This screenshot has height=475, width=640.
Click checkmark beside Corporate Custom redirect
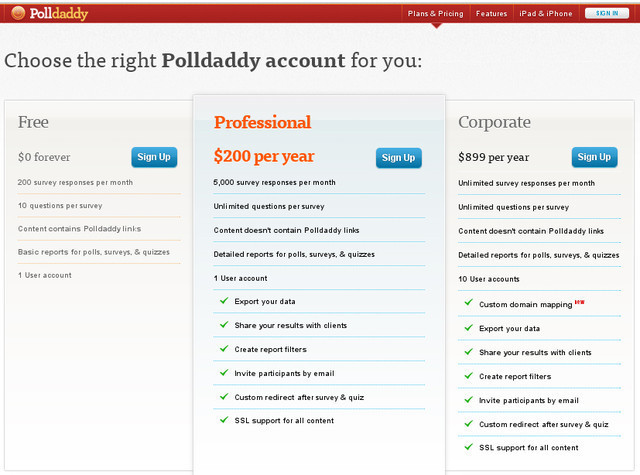(x=468, y=424)
